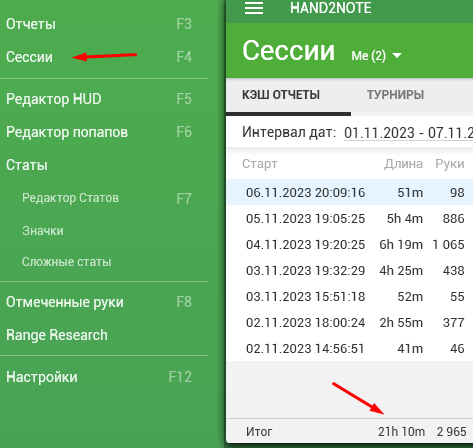Open Настройки menu item

pyautogui.click(x=42, y=377)
